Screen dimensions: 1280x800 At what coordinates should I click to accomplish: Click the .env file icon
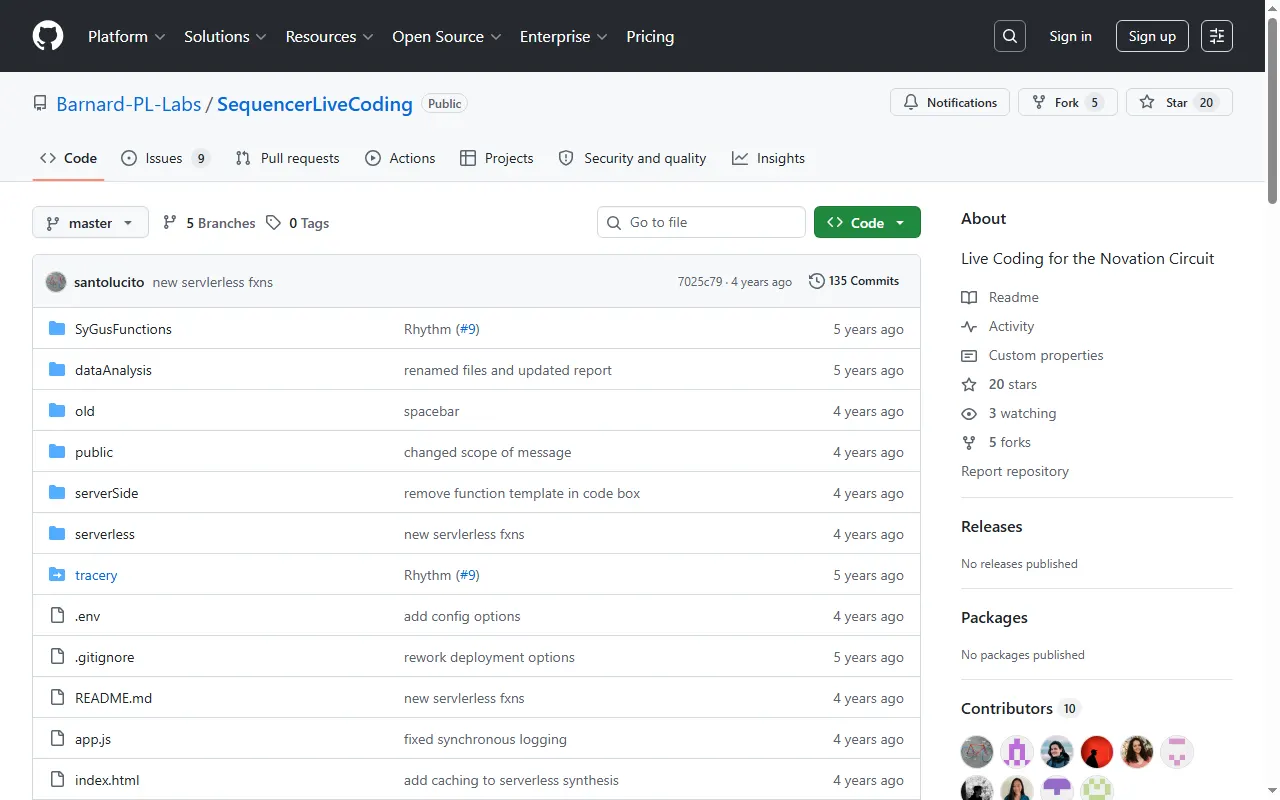[57, 616]
